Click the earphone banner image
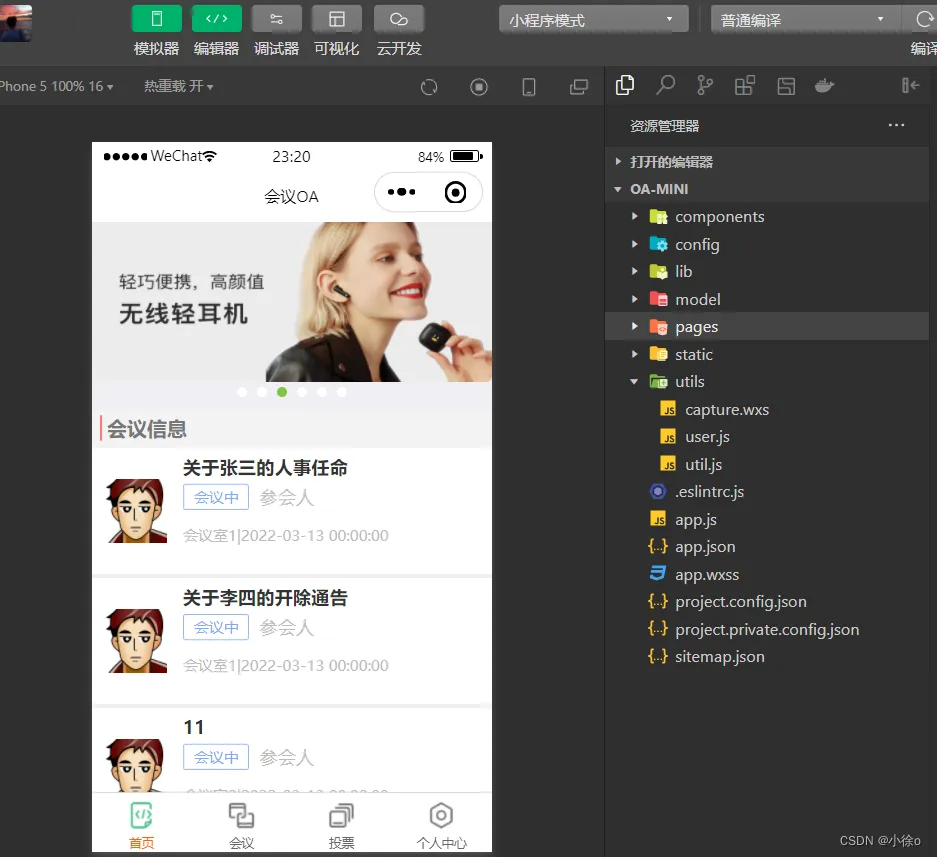The width and height of the screenshot is (937, 857). [x=292, y=302]
